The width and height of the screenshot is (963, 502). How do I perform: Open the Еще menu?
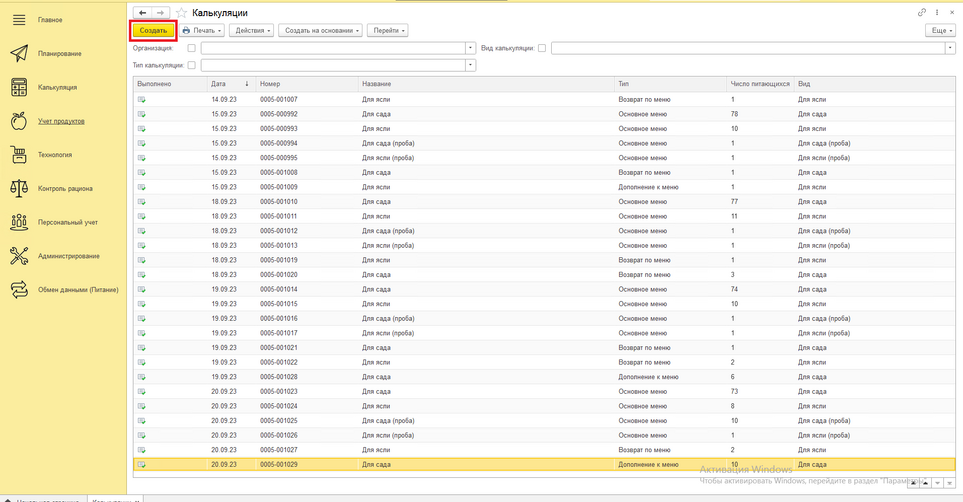(940, 31)
